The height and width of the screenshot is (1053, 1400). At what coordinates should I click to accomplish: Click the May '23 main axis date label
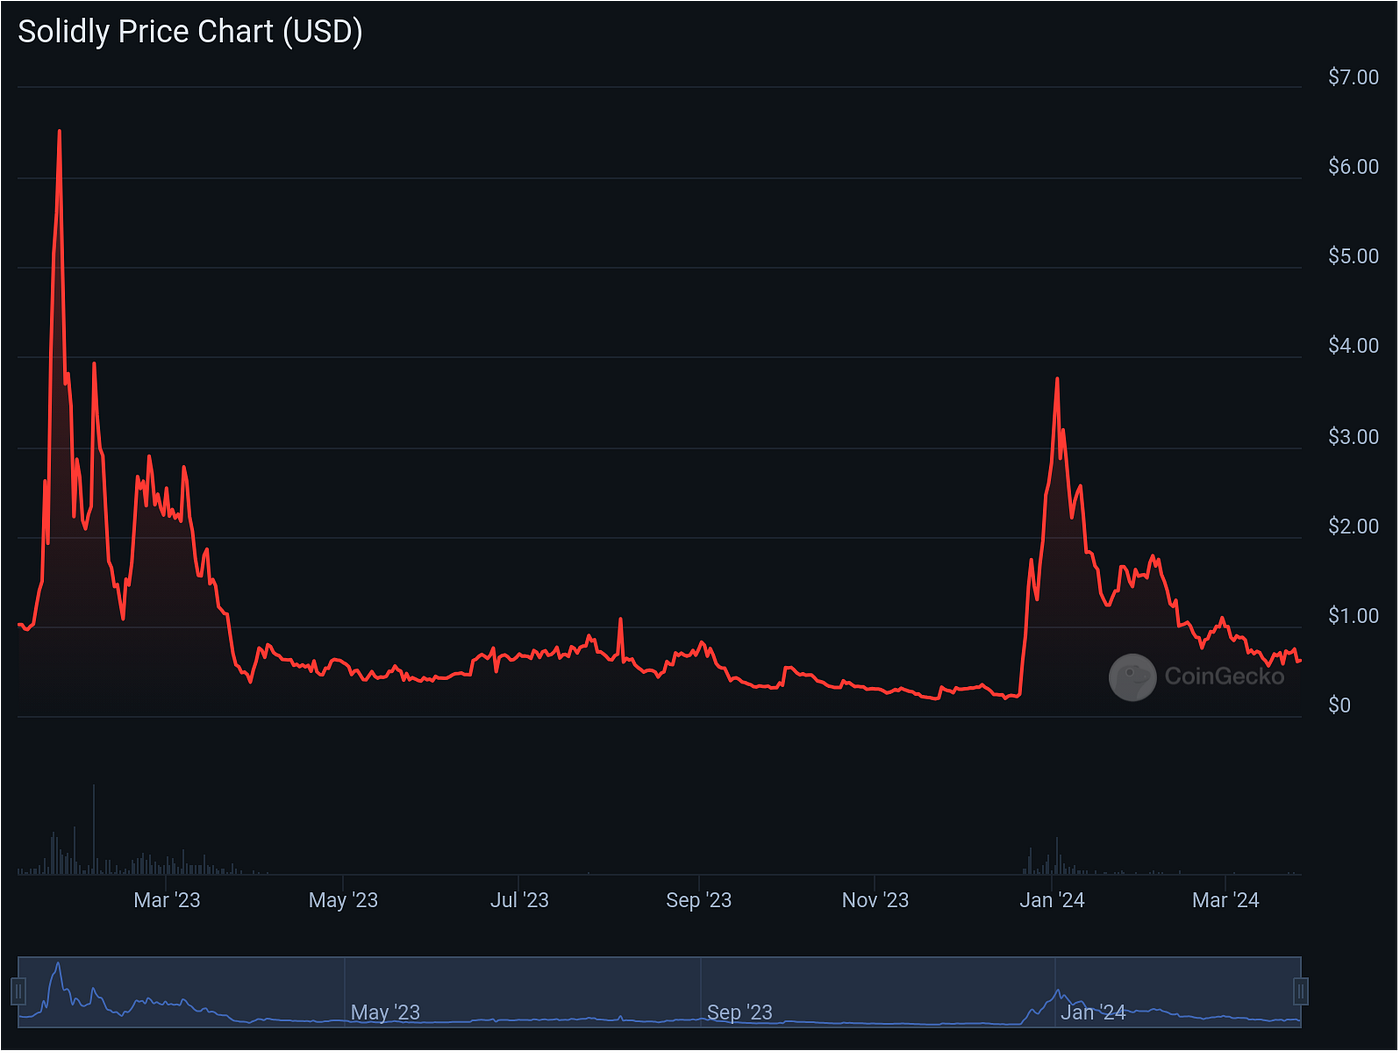pyautogui.click(x=343, y=900)
